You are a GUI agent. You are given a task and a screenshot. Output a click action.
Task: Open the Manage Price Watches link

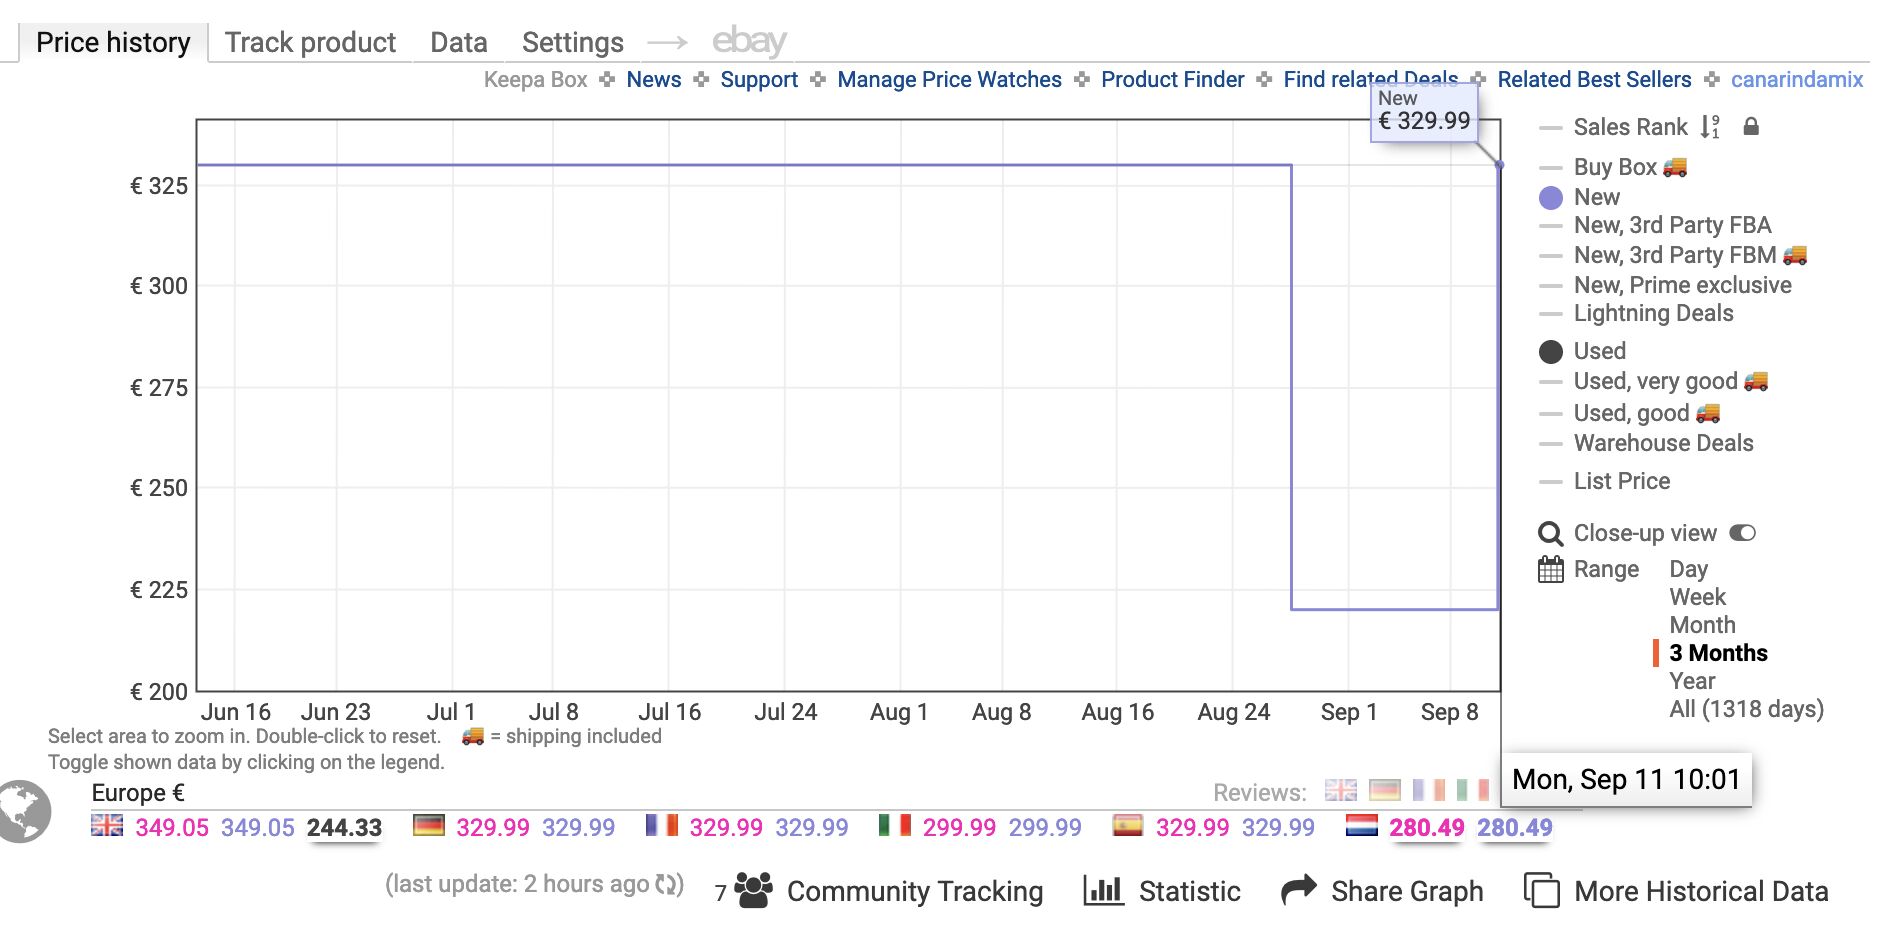click(x=949, y=79)
